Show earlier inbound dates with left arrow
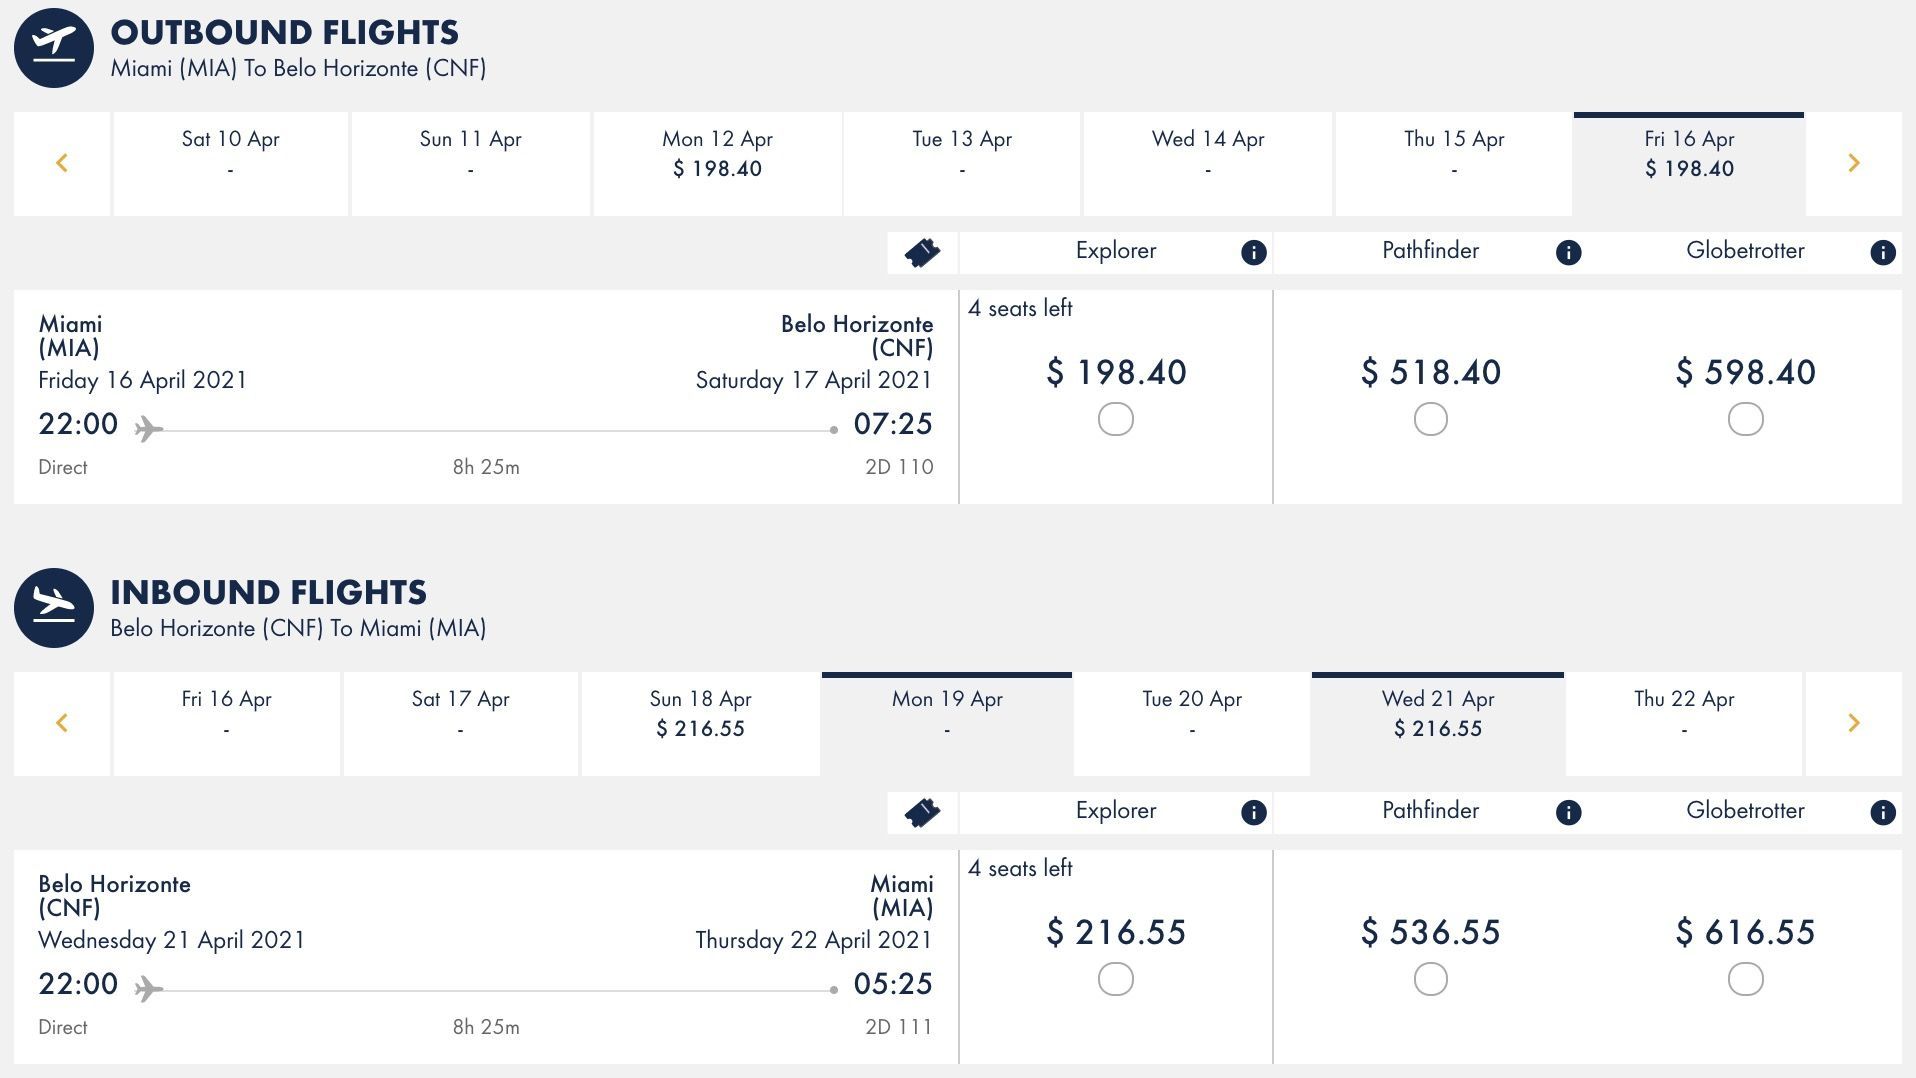Viewport: 1916px width, 1078px height. (62, 723)
